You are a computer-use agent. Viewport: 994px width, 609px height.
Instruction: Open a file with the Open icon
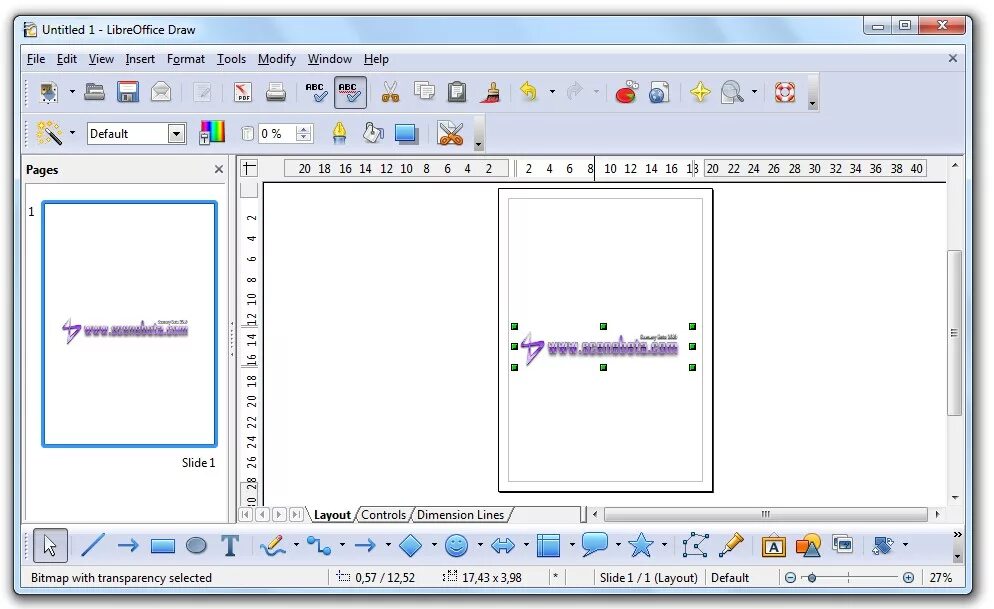click(94, 93)
